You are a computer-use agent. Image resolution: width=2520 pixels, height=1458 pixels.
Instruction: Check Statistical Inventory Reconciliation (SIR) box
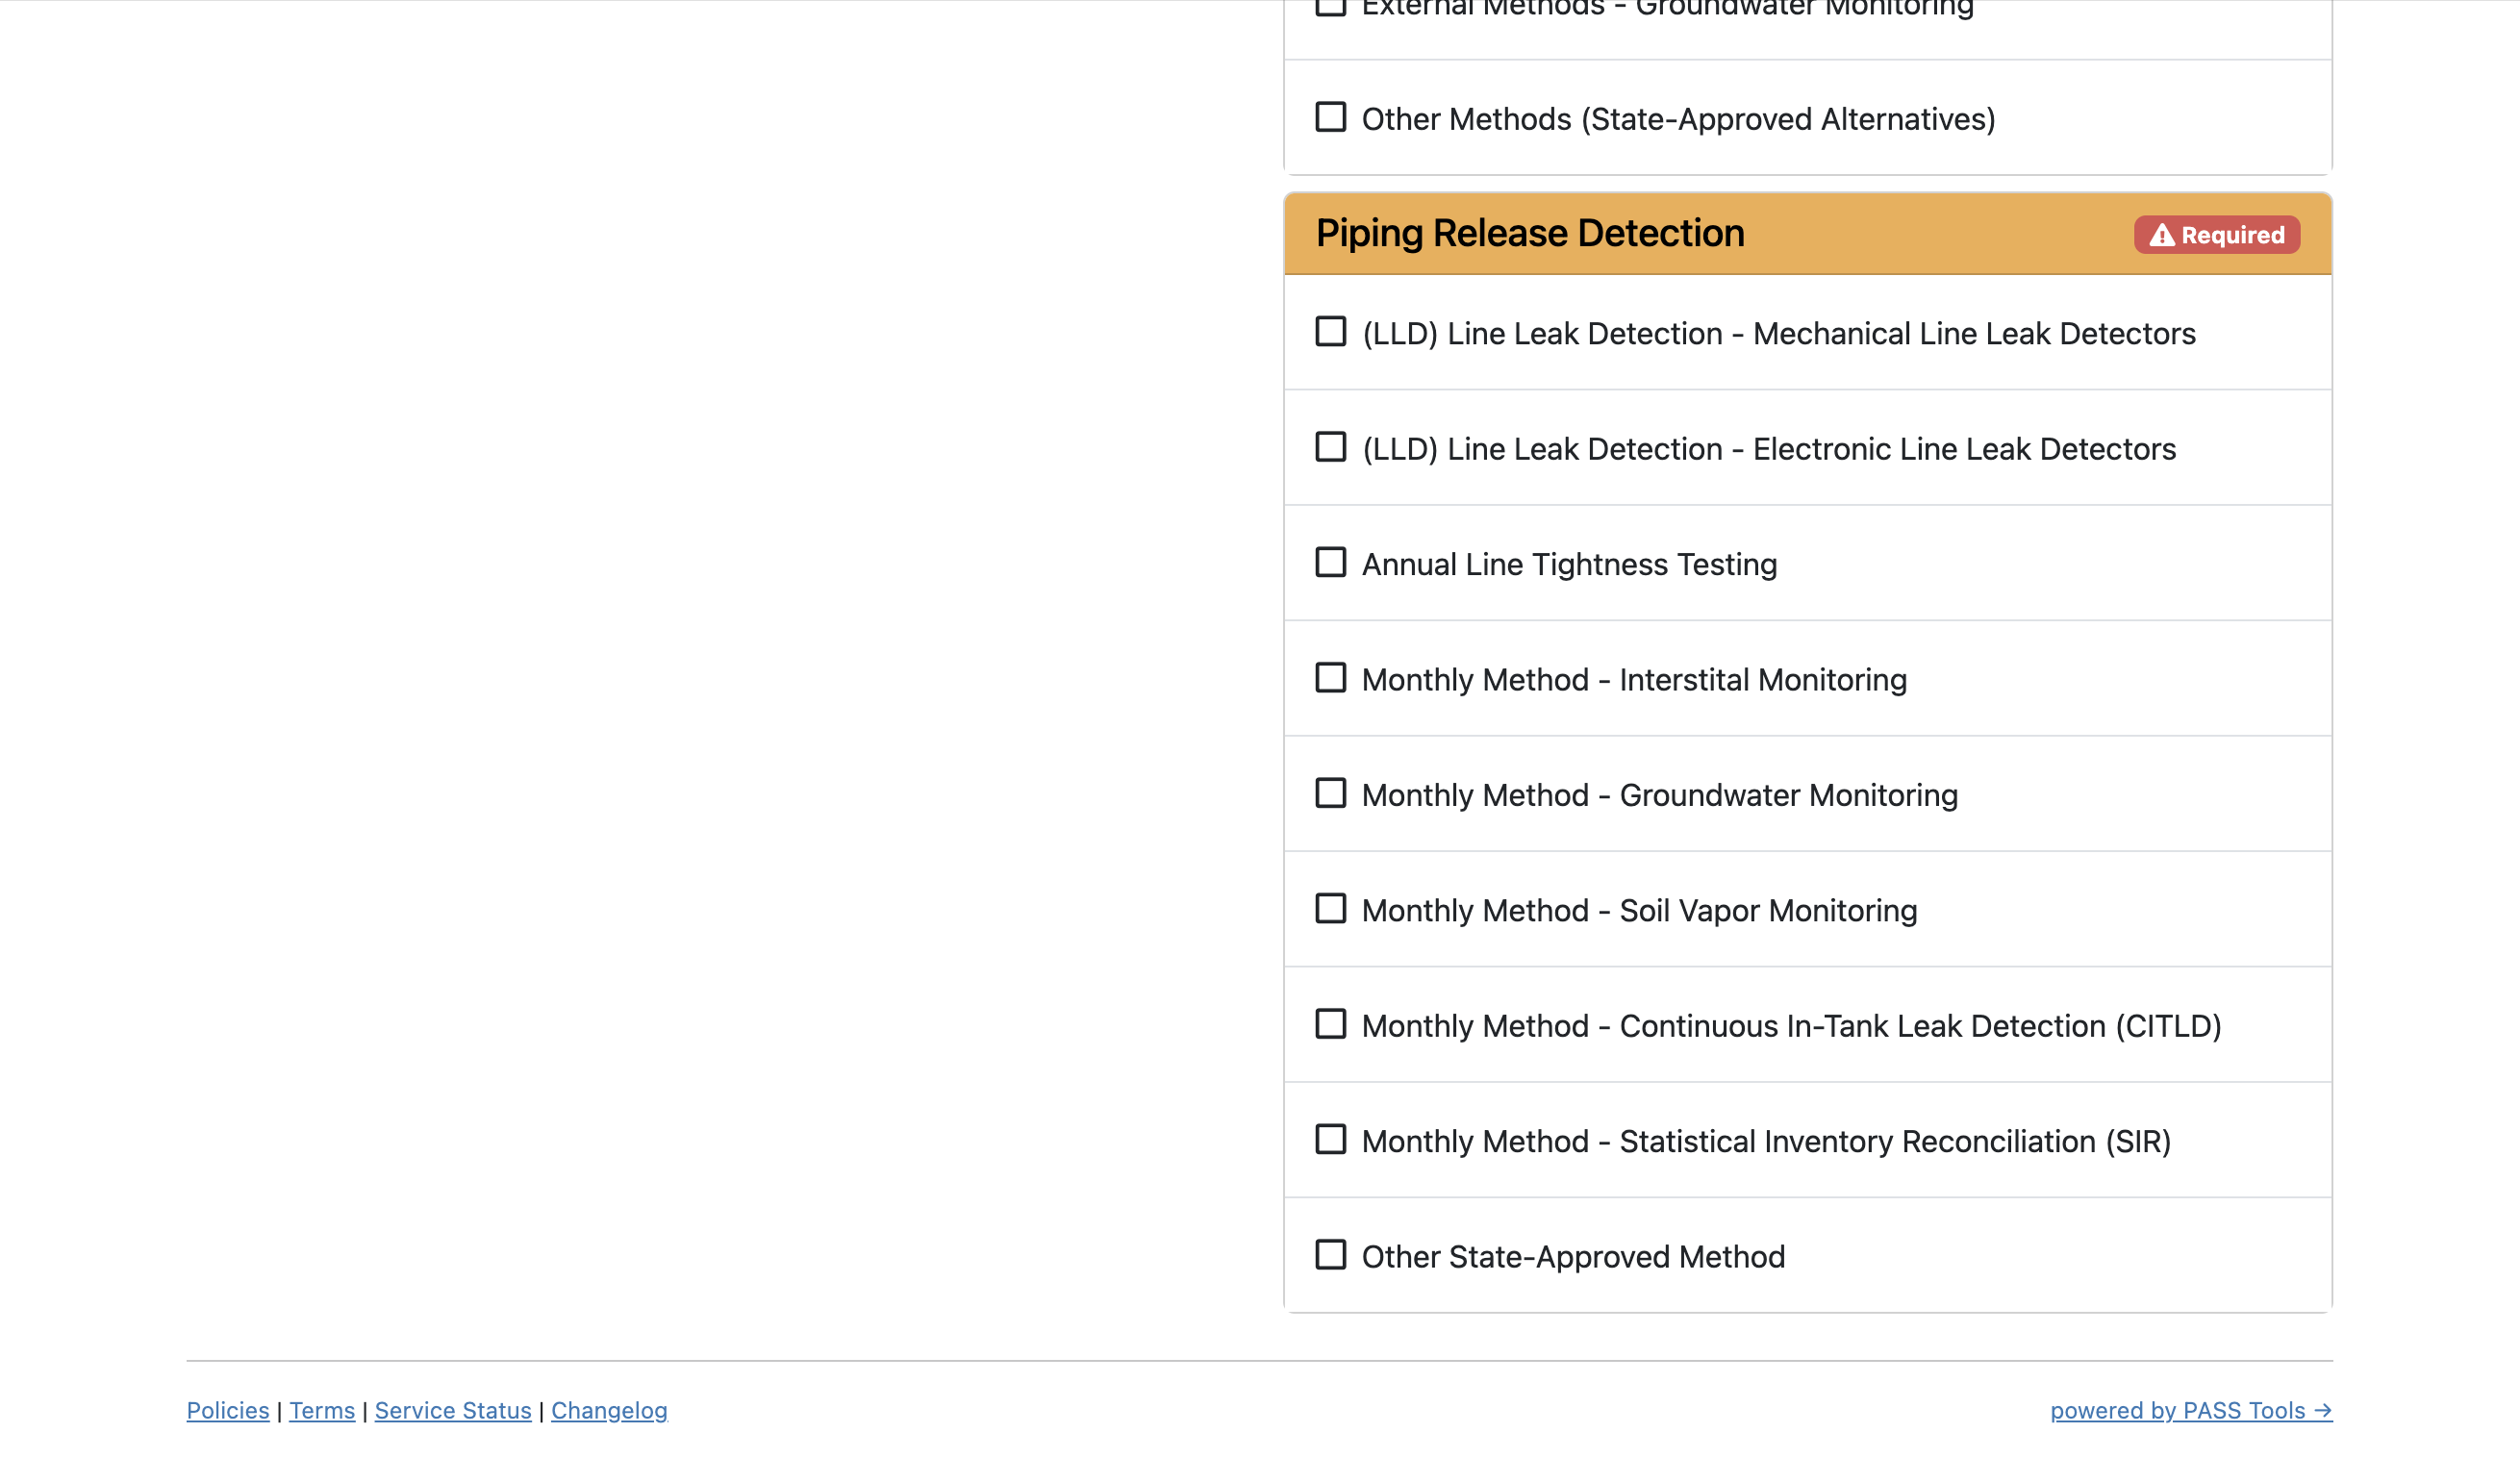tap(1330, 1140)
